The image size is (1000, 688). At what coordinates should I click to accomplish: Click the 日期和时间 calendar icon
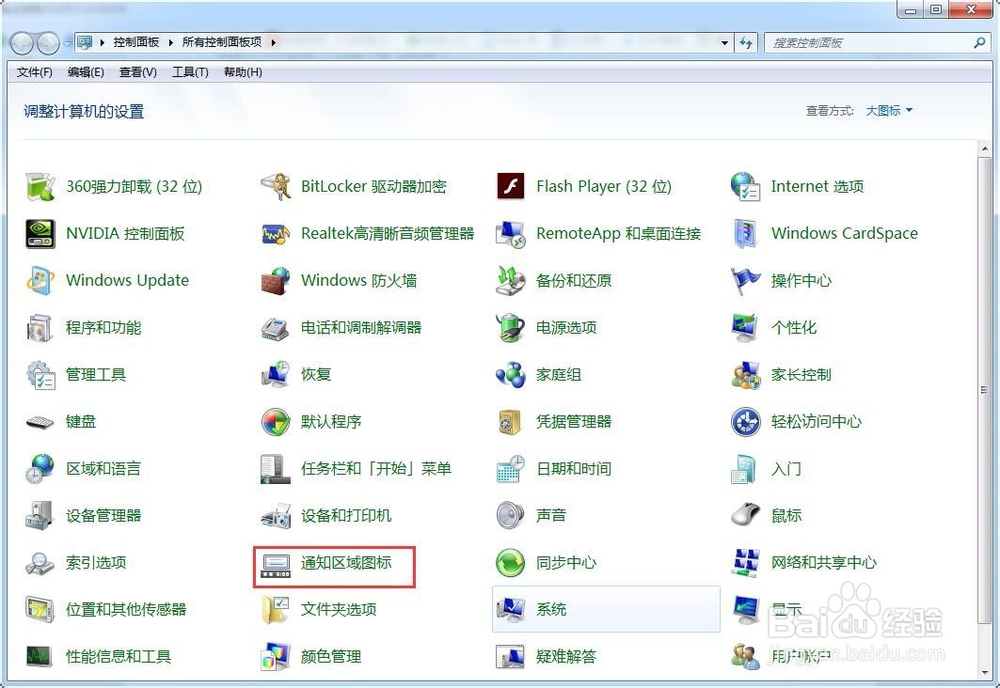click(x=510, y=469)
